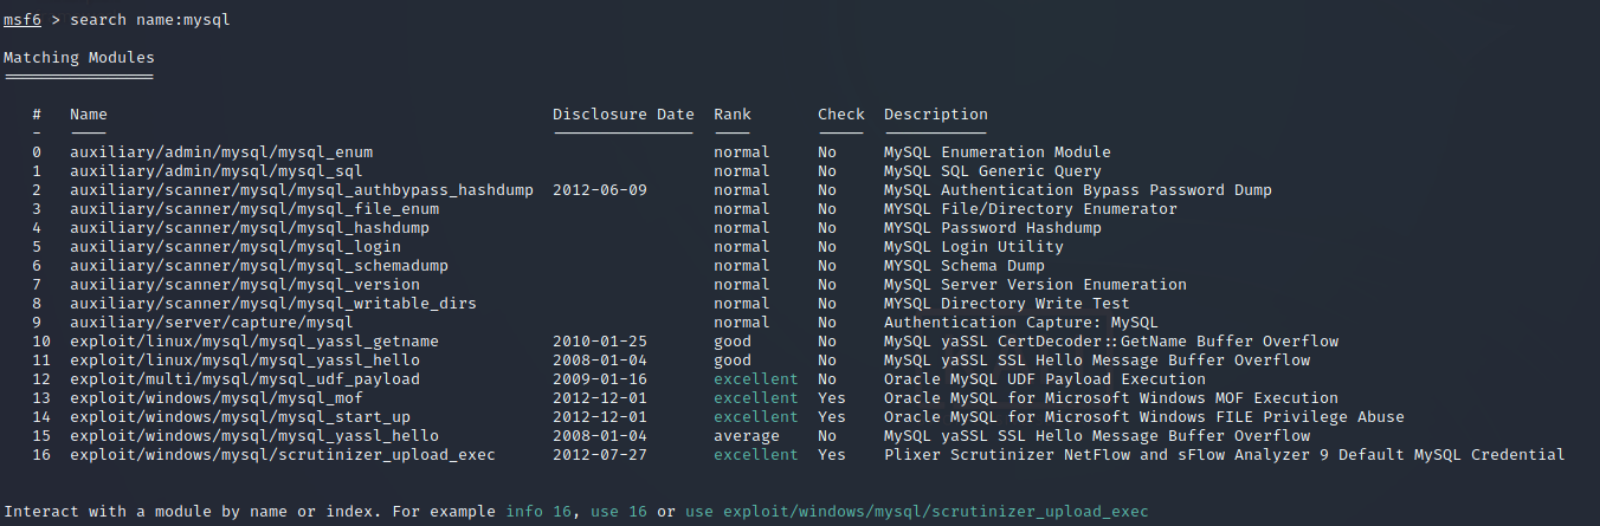Click 'MySQL Server Version Enumeration' description
The height and width of the screenshot is (526, 1600).
pos(1035,286)
